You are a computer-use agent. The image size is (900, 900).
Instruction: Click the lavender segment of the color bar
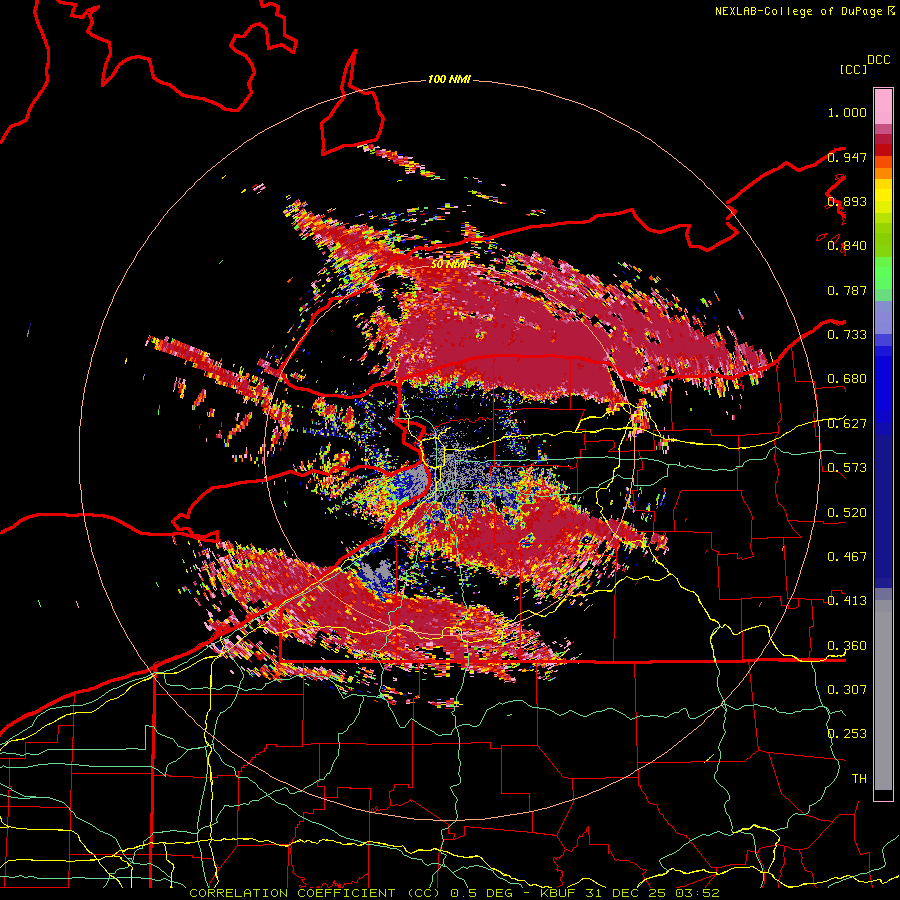coord(883,317)
